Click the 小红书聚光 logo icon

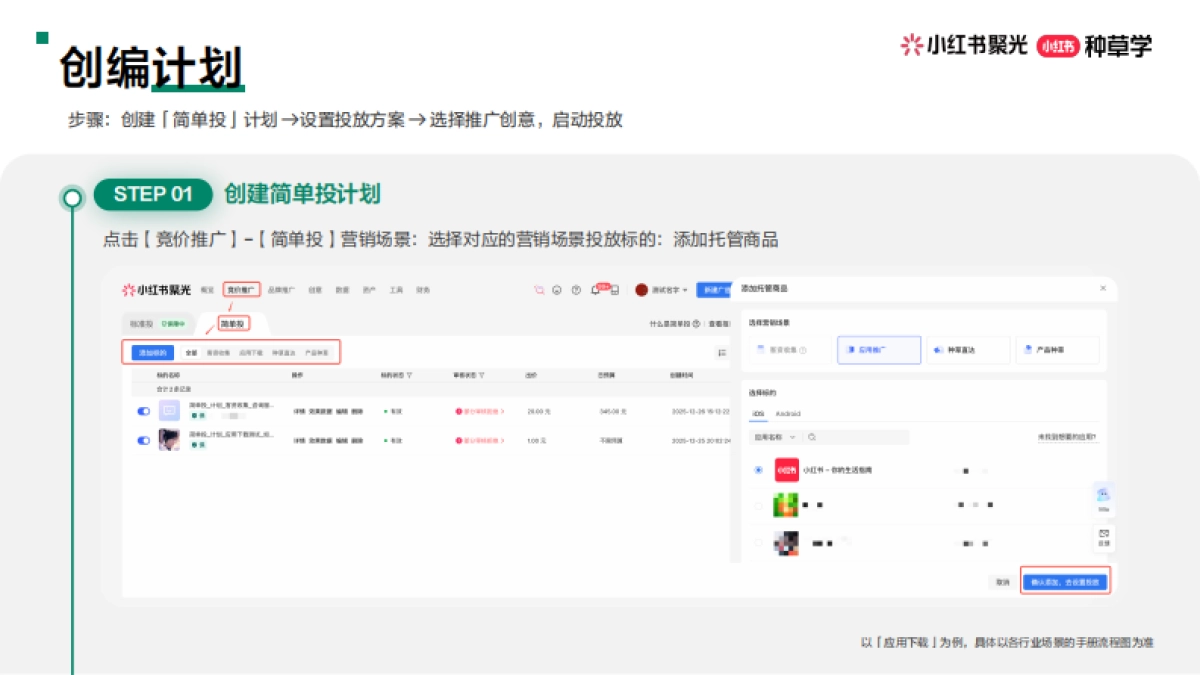click(x=128, y=290)
